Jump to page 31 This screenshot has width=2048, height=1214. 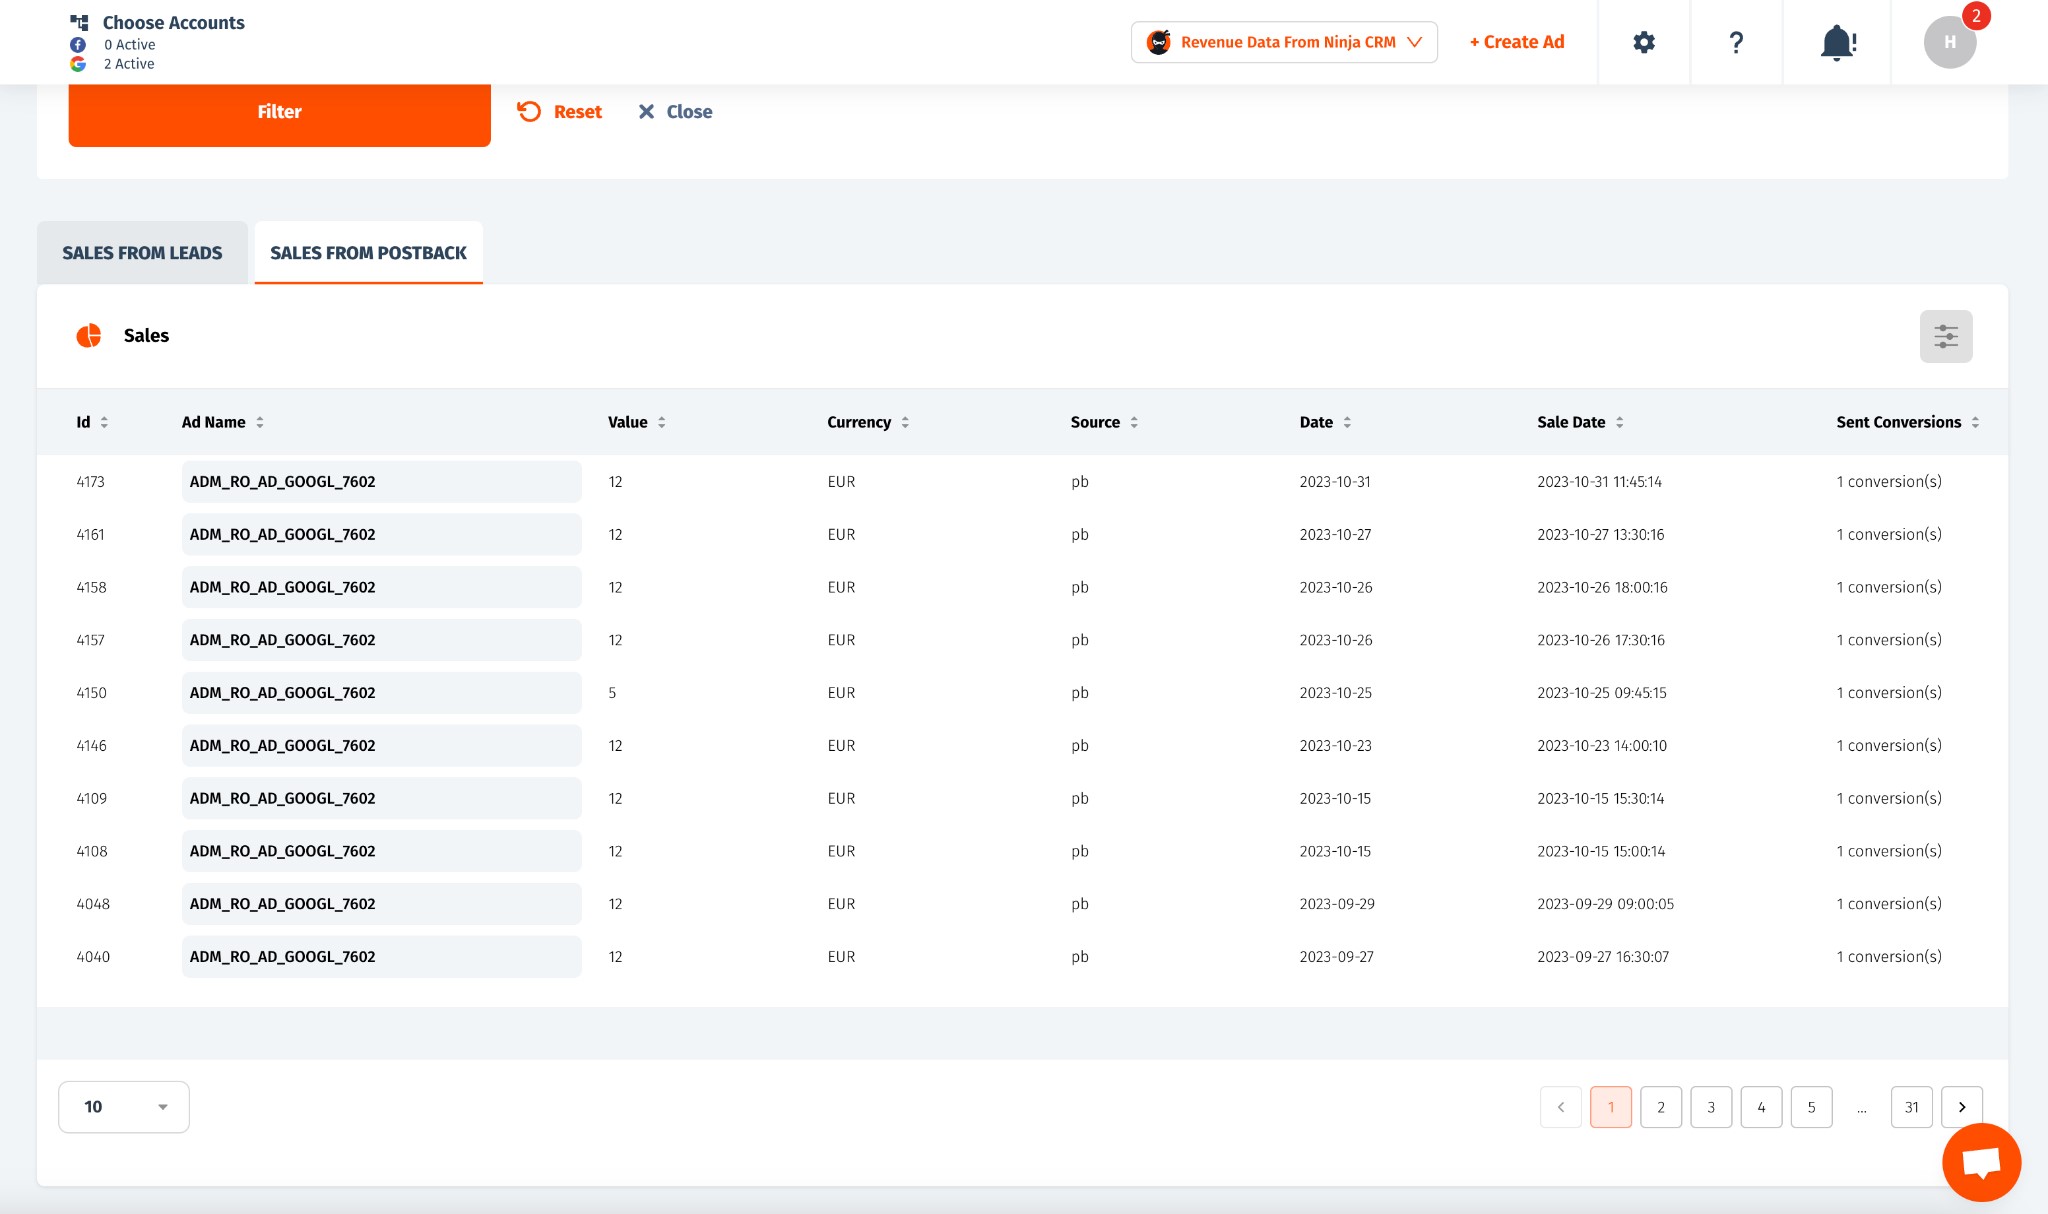coord(1911,1107)
